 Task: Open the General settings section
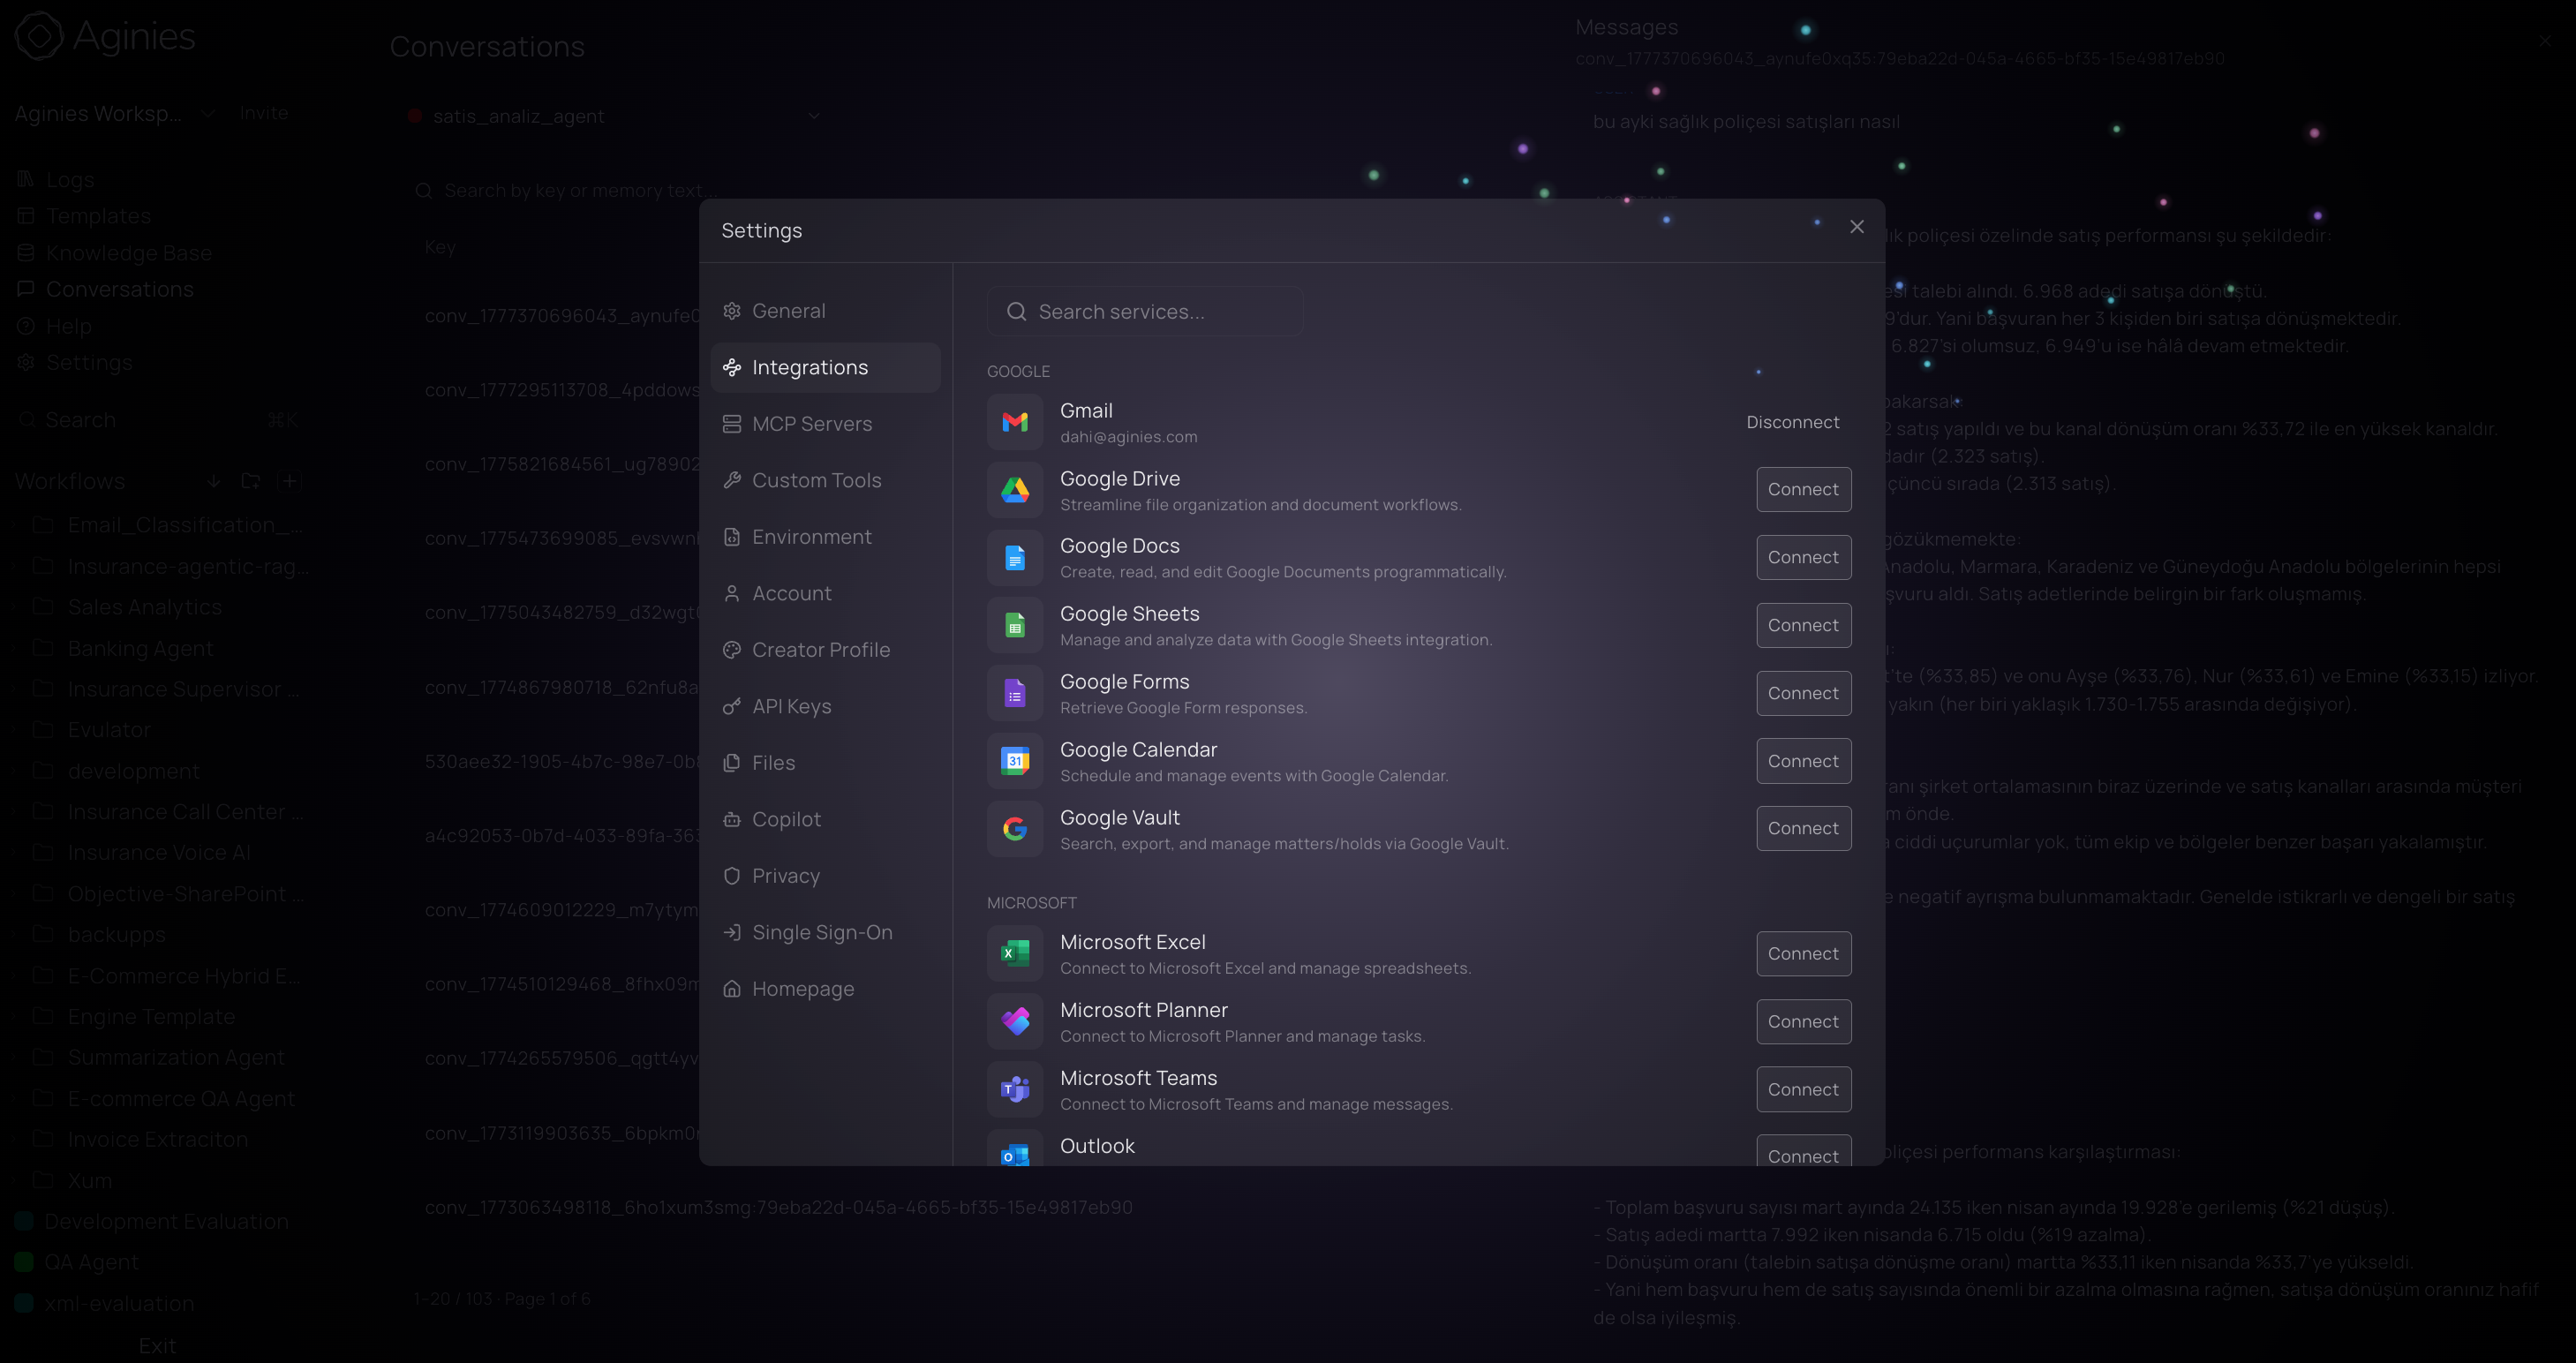(825, 311)
